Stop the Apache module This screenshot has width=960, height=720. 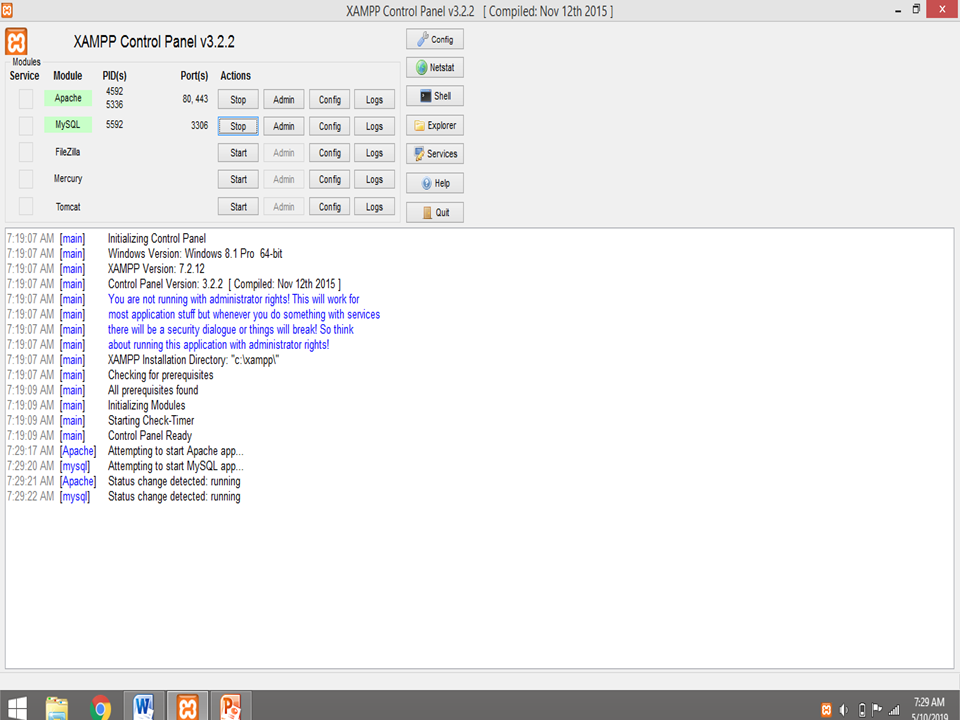[238, 99]
